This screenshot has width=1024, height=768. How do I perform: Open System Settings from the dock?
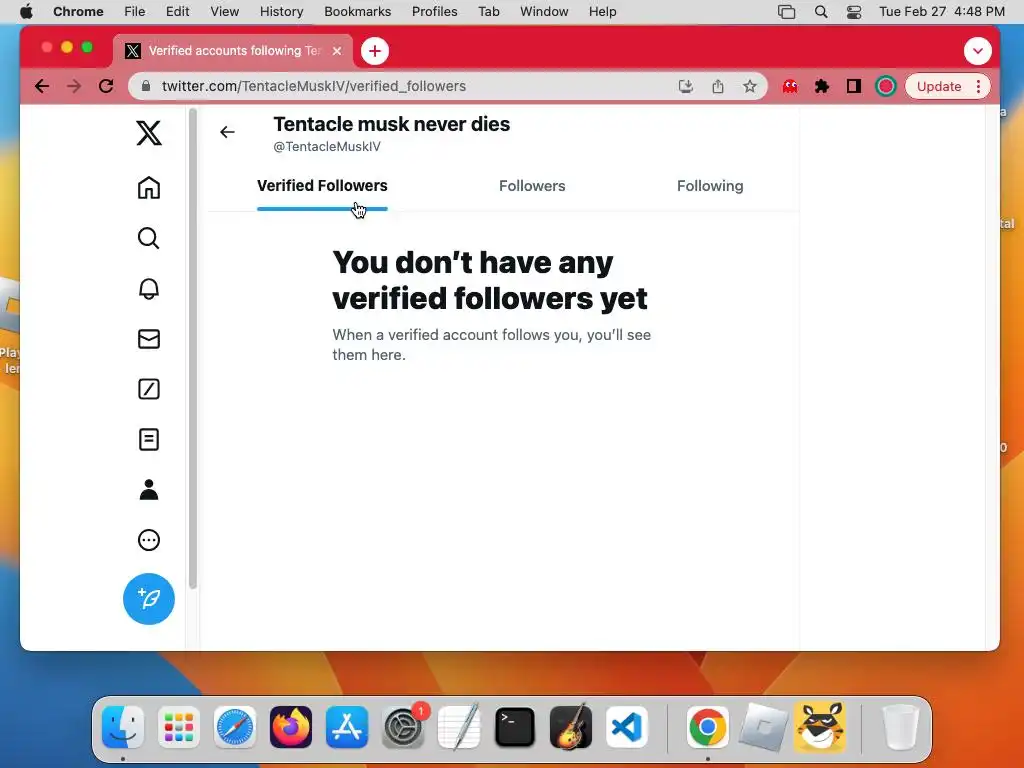tap(403, 727)
